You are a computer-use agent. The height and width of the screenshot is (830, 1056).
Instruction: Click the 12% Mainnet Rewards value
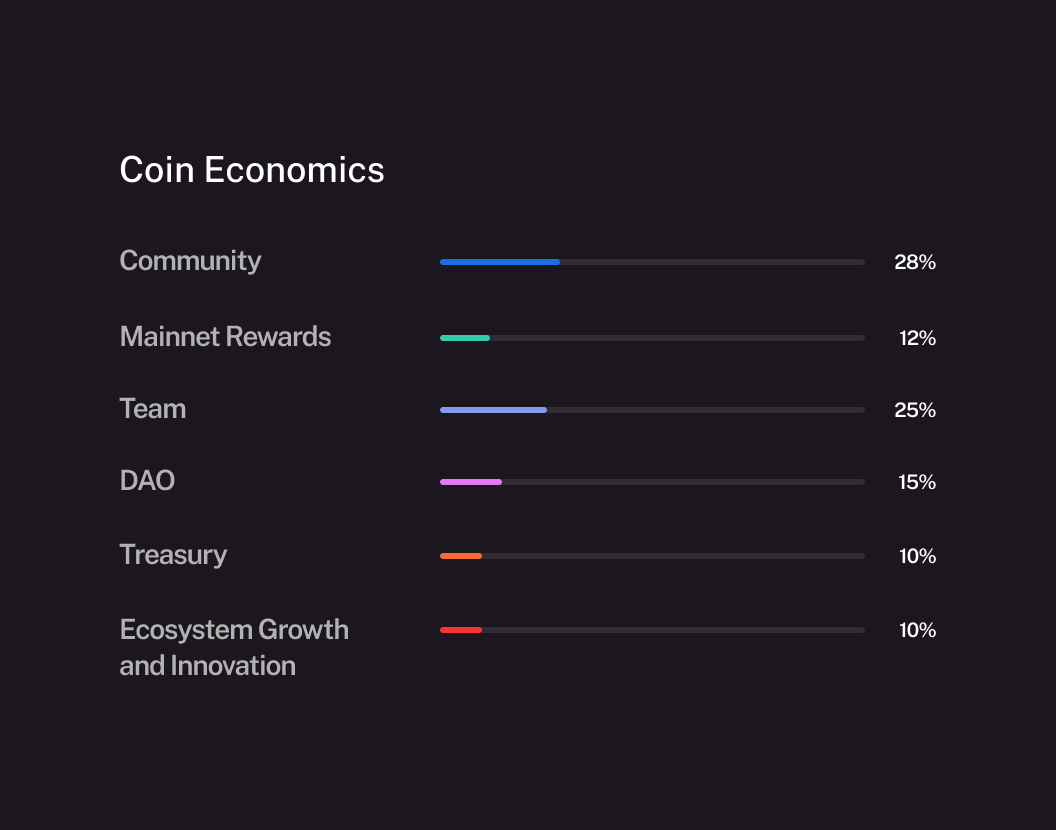(917, 338)
